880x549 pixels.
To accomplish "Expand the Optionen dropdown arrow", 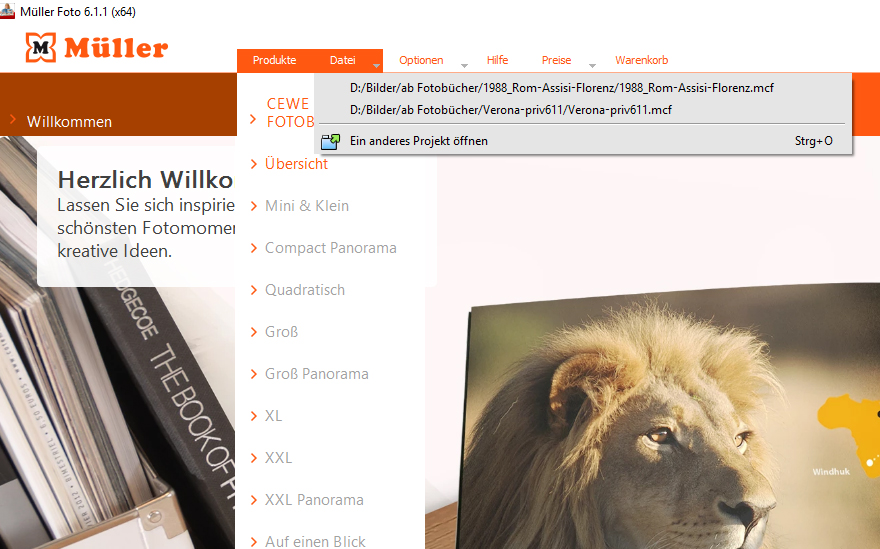I will tap(464, 66).
